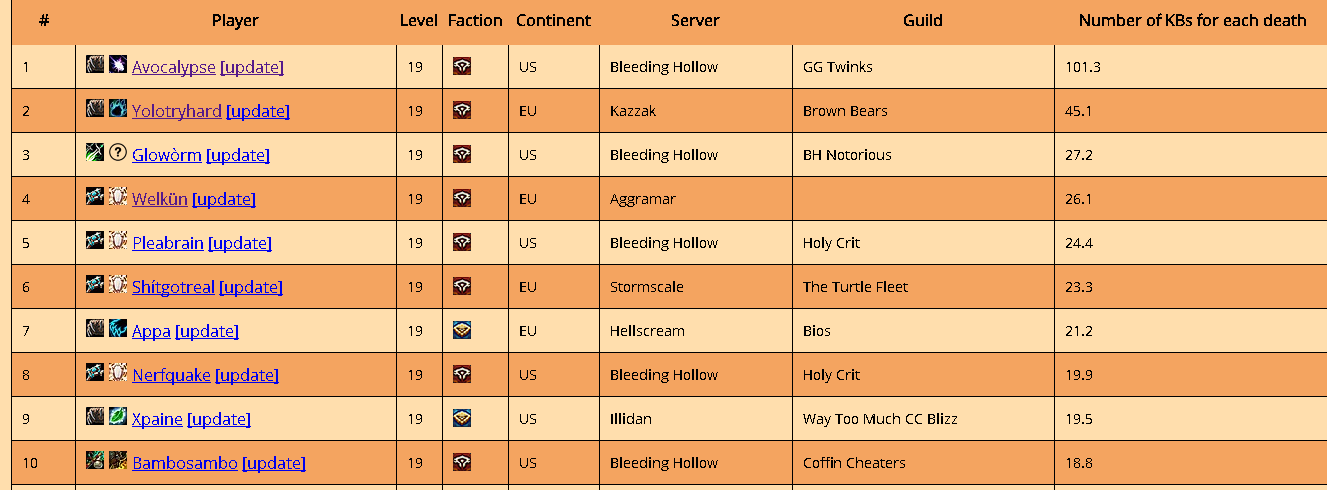Open Welkün's player profile link

coord(160,199)
